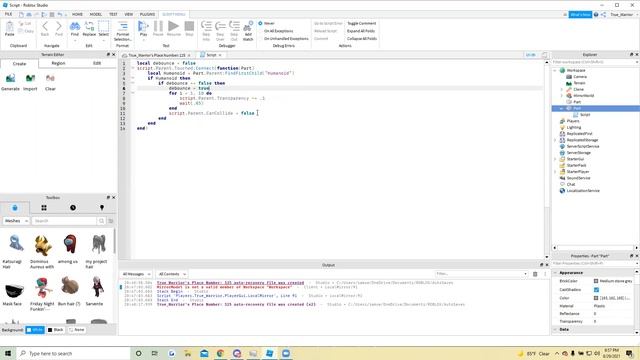Open the Meshes category dropdown
The height and width of the screenshot is (360, 640).
tap(16, 221)
